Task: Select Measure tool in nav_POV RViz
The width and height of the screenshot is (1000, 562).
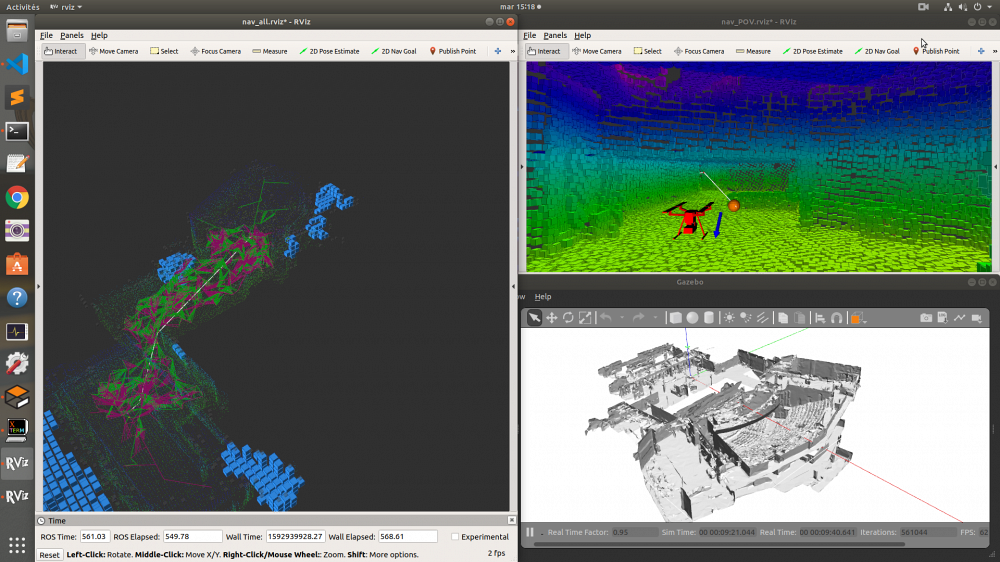Action: coord(753,51)
